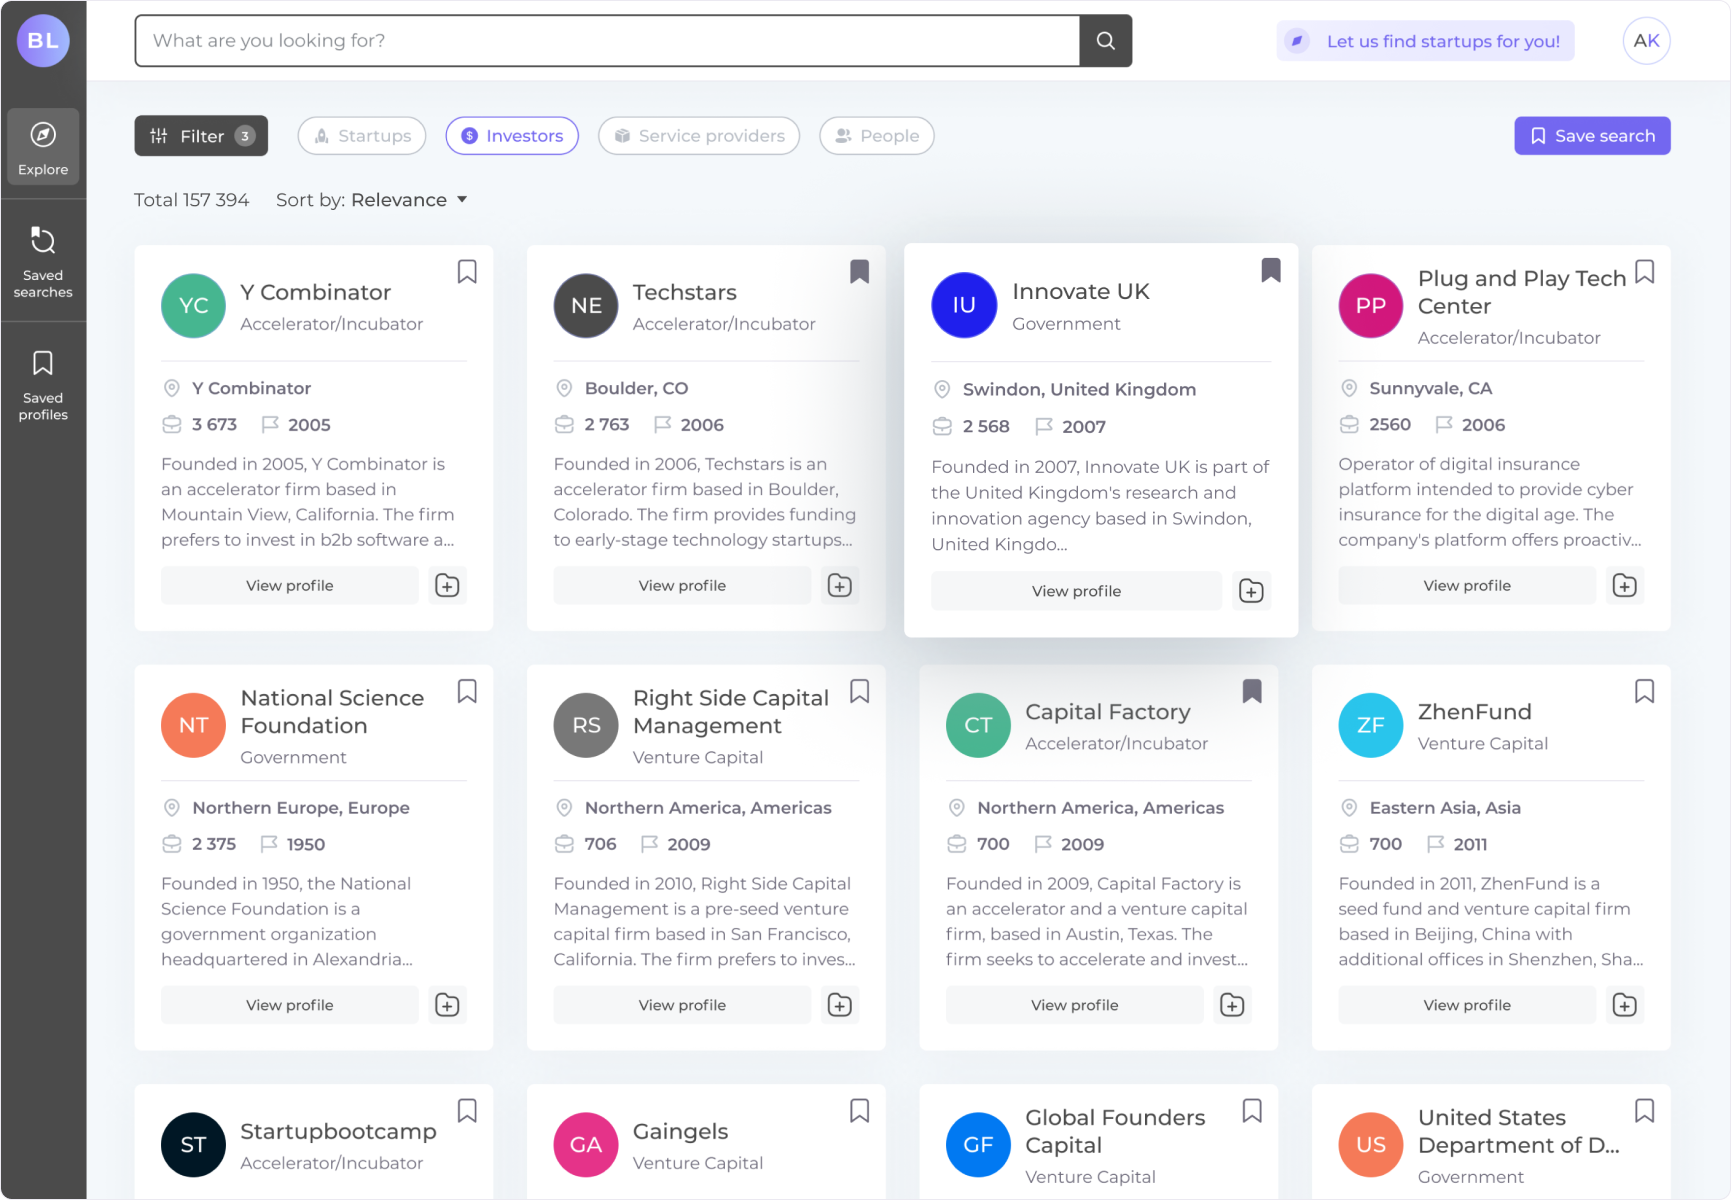
Task: Remove bookmark from Techstars card
Action: [859, 272]
